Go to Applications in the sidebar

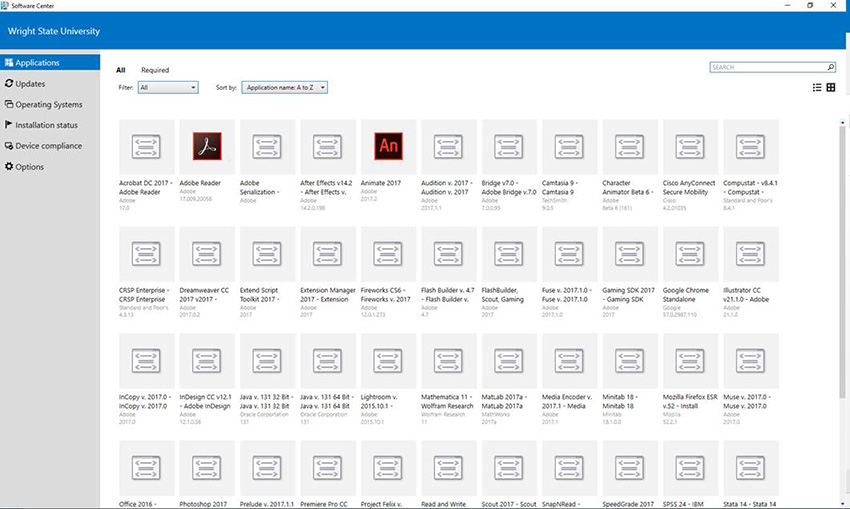tap(50, 62)
